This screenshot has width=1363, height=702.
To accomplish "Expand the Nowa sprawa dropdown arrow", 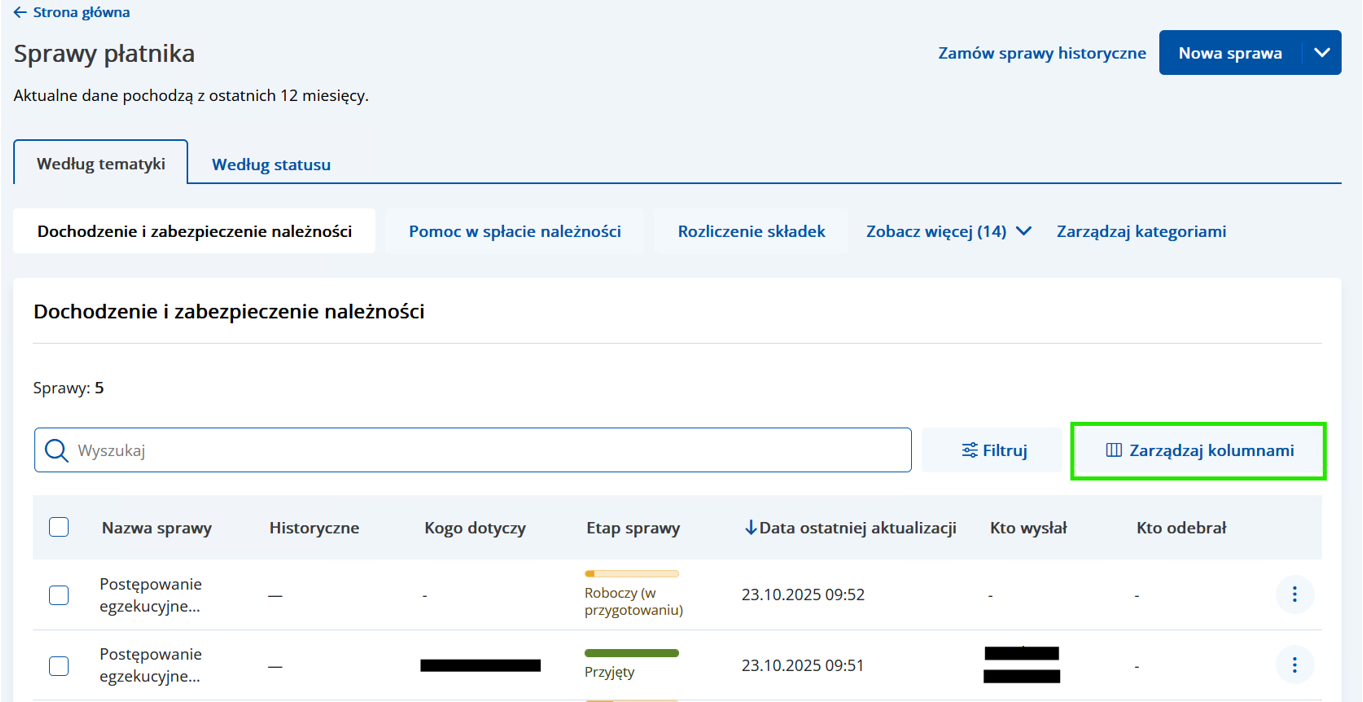I will 1321,53.
